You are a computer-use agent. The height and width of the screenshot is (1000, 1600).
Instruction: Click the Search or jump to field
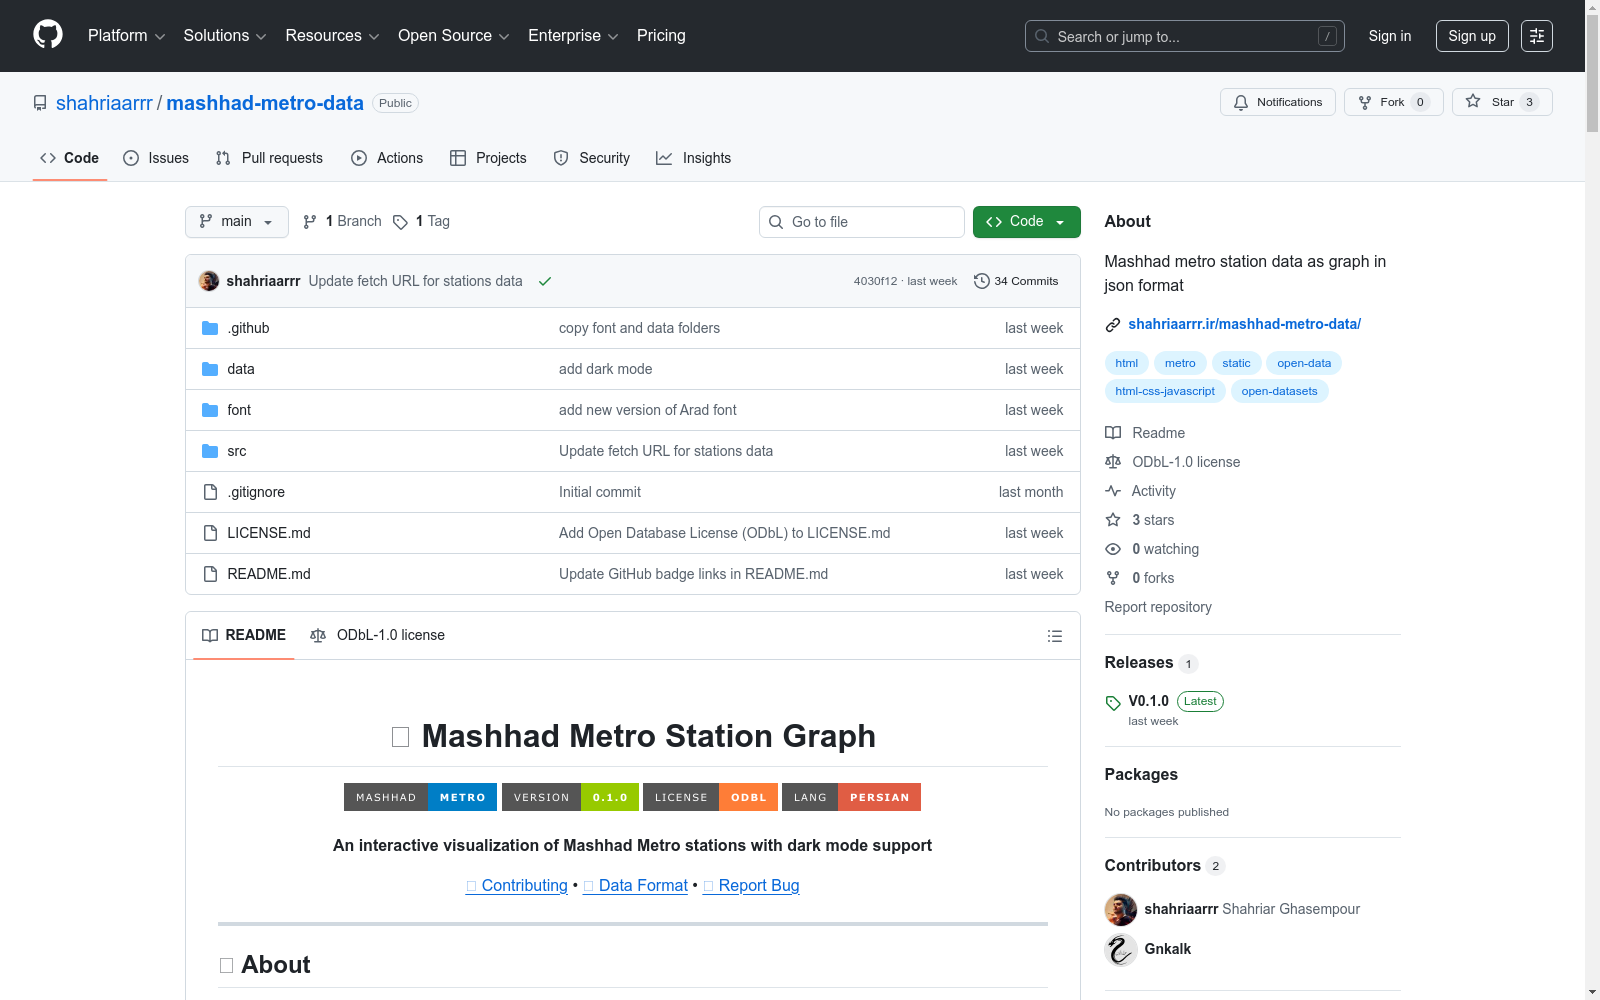(1185, 36)
